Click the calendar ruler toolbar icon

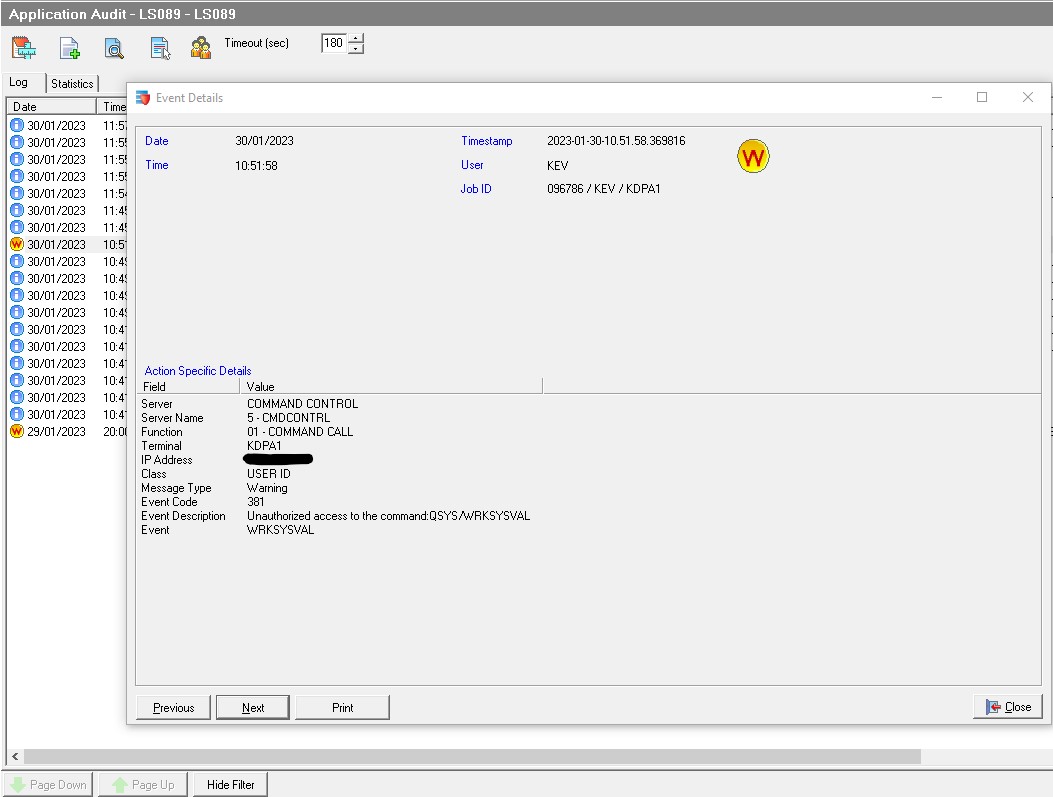(x=24, y=47)
